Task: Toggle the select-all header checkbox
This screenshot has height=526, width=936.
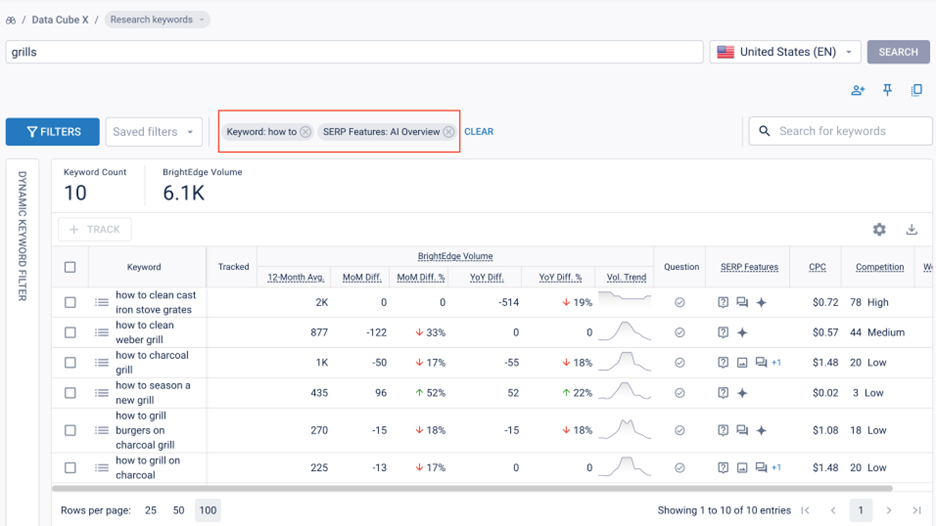Action: click(x=70, y=267)
